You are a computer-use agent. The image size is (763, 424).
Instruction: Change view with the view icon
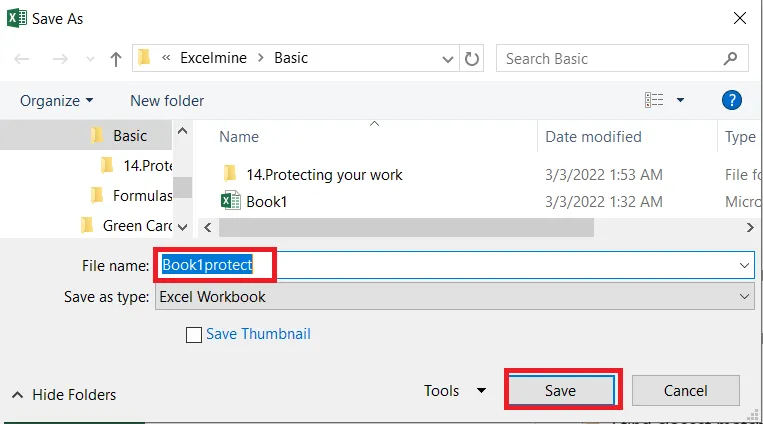tap(654, 100)
